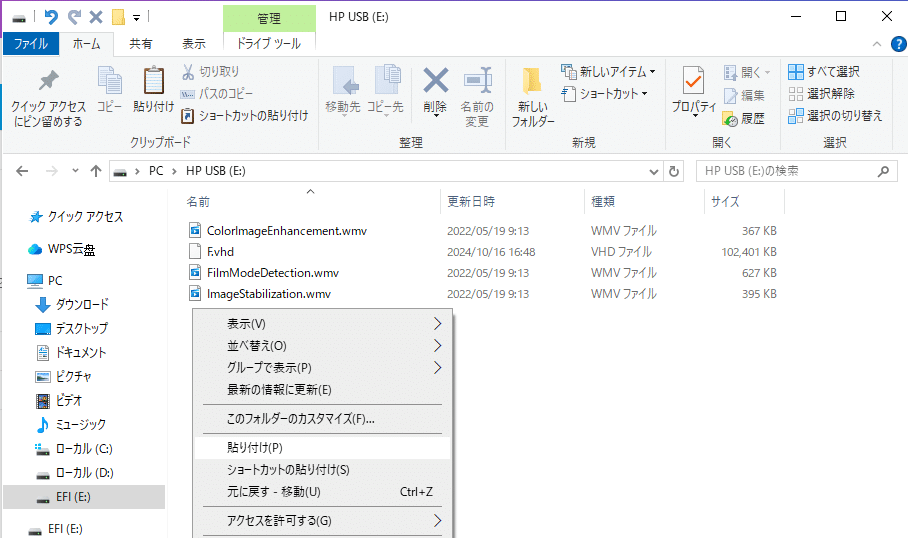Image resolution: width=908 pixels, height=538 pixels.
Task: Open the アクセスを許可する(G) submenu
Action: pyautogui.click(x=323, y=521)
